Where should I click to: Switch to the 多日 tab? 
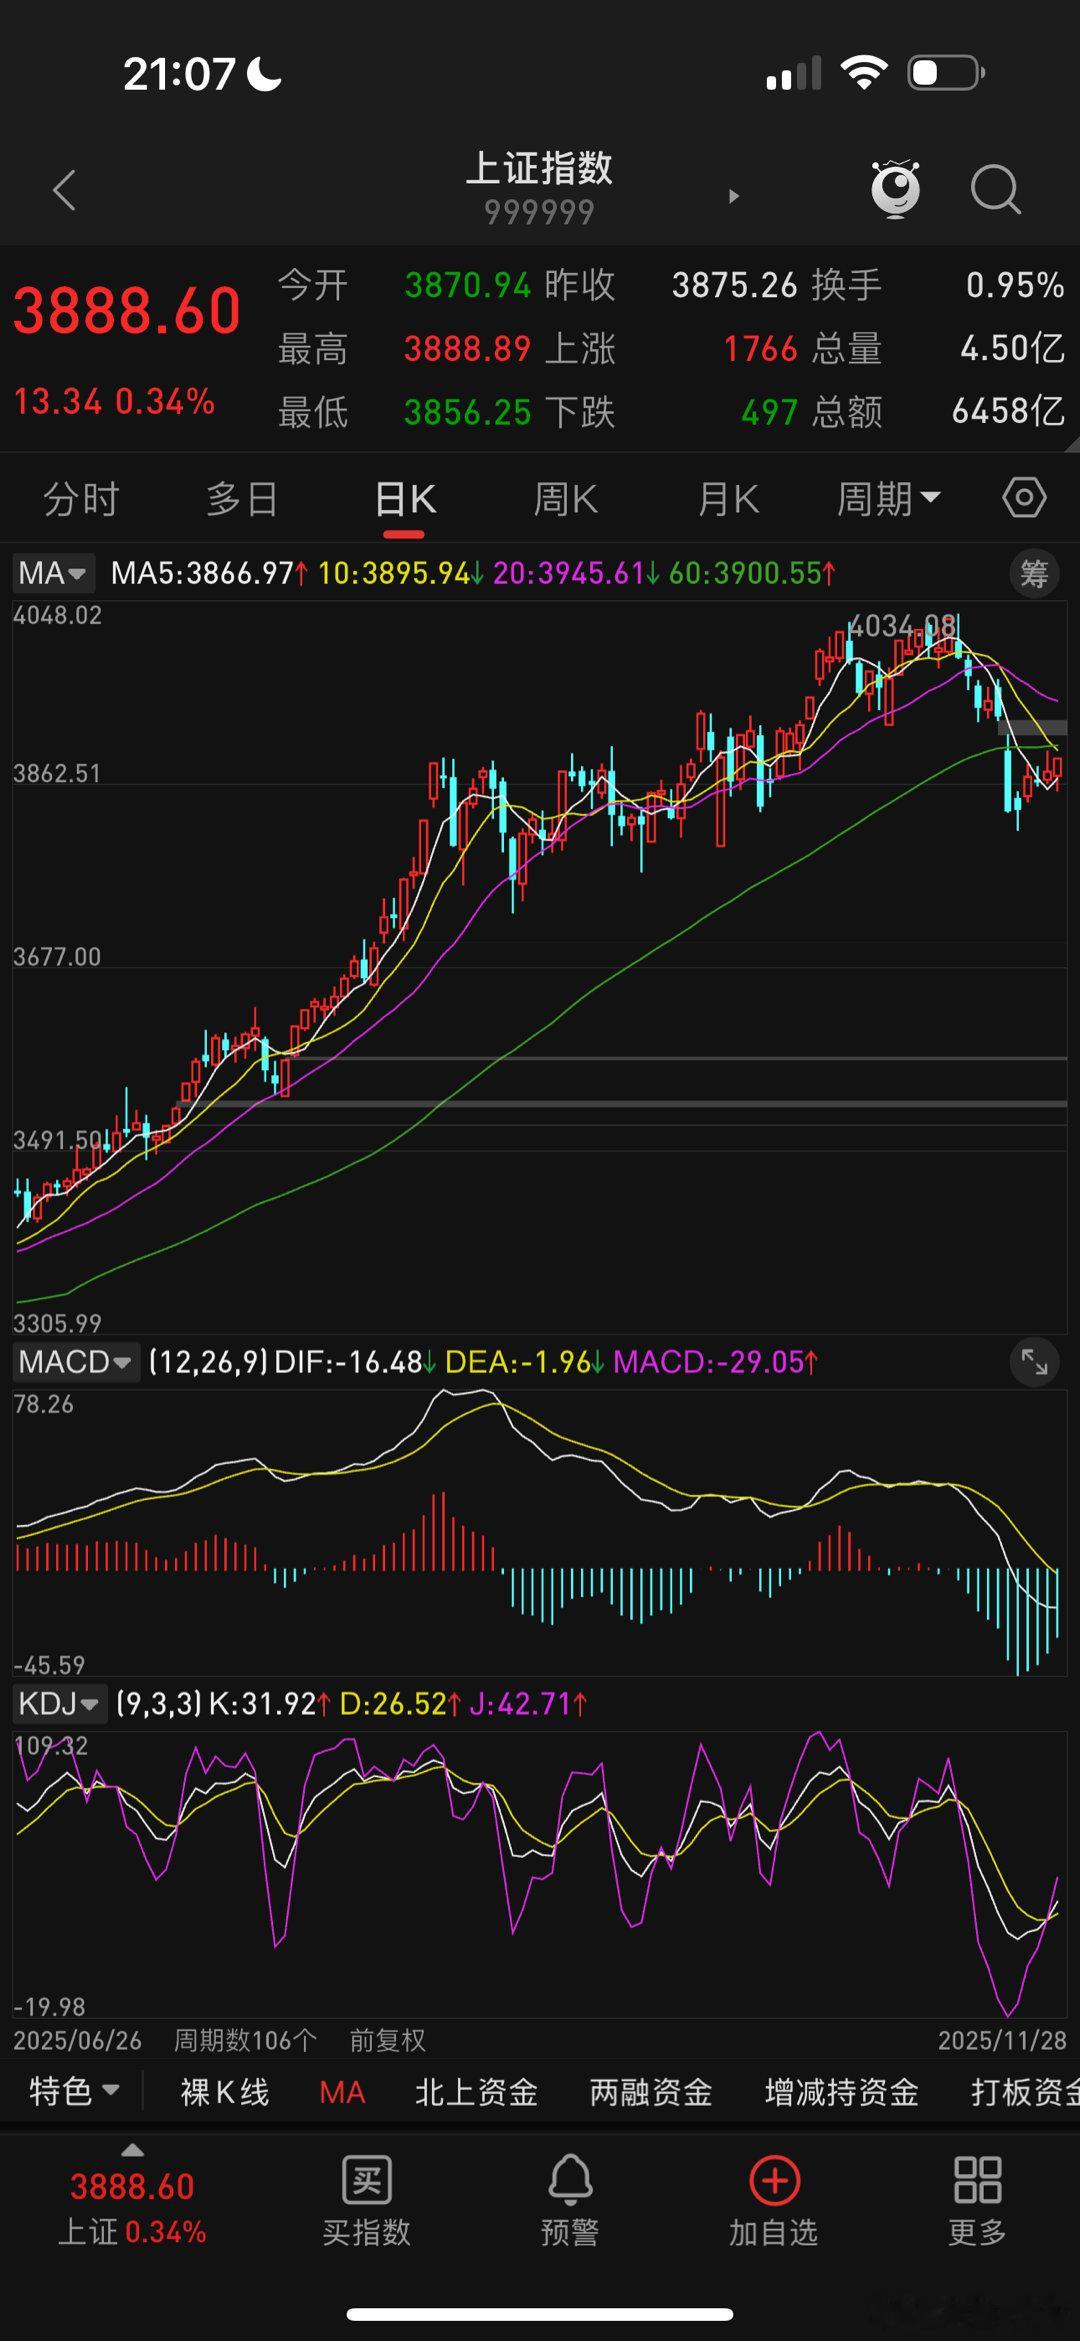243,498
